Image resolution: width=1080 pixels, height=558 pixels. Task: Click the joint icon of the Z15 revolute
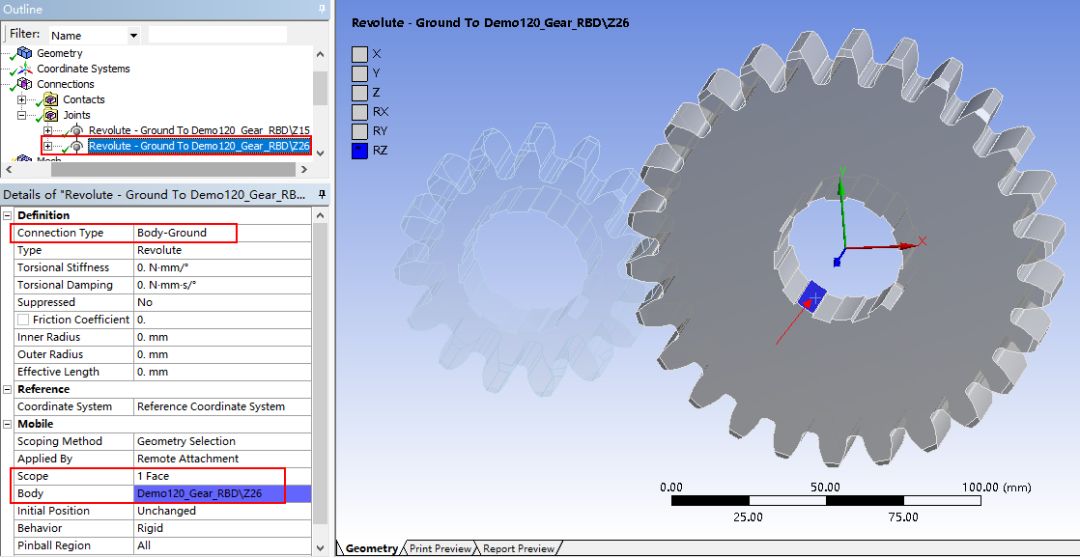pyautogui.click(x=77, y=130)
